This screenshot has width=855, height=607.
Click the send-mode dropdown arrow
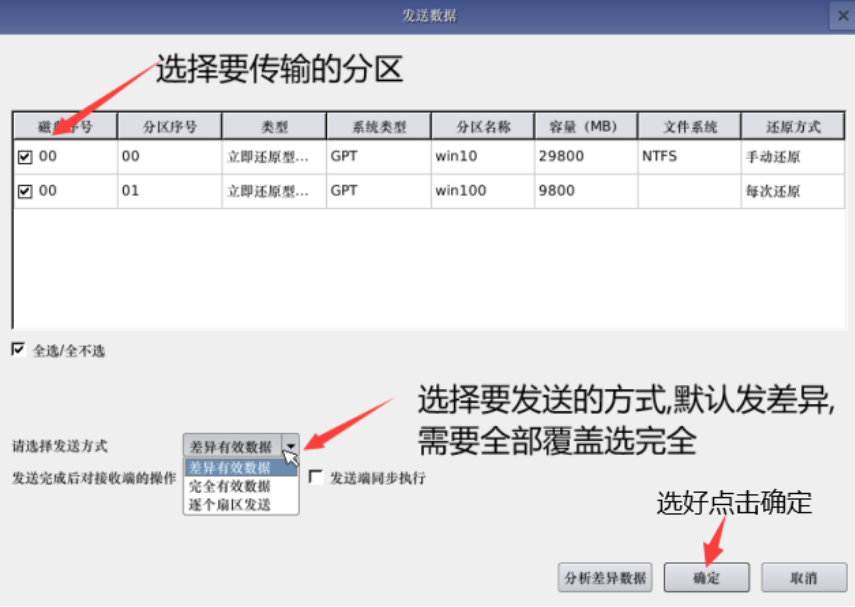tap(290, 445)
